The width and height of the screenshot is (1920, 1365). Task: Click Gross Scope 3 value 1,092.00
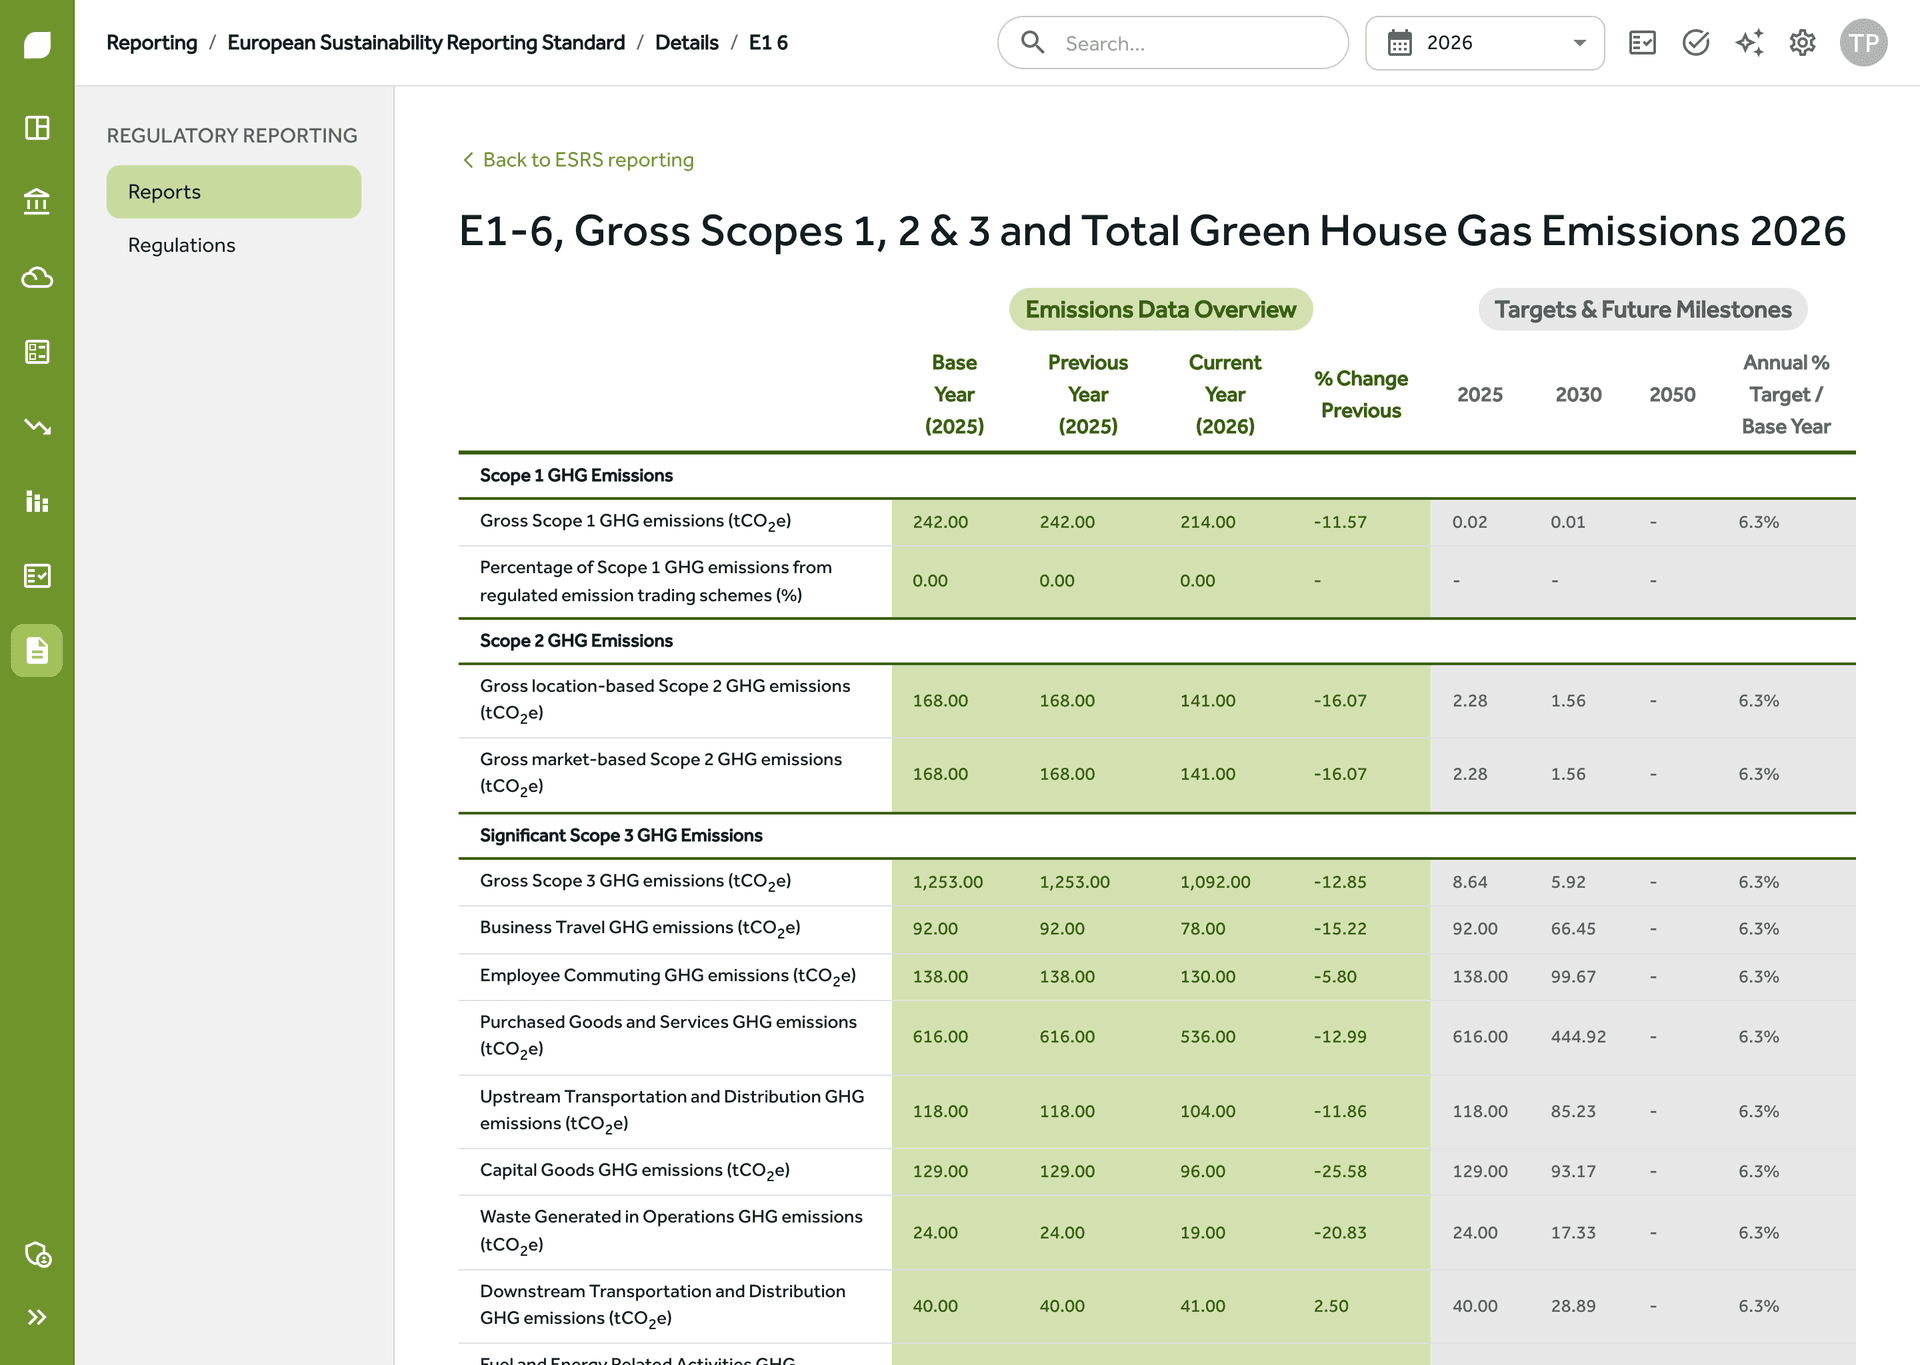pos(1215,882)
